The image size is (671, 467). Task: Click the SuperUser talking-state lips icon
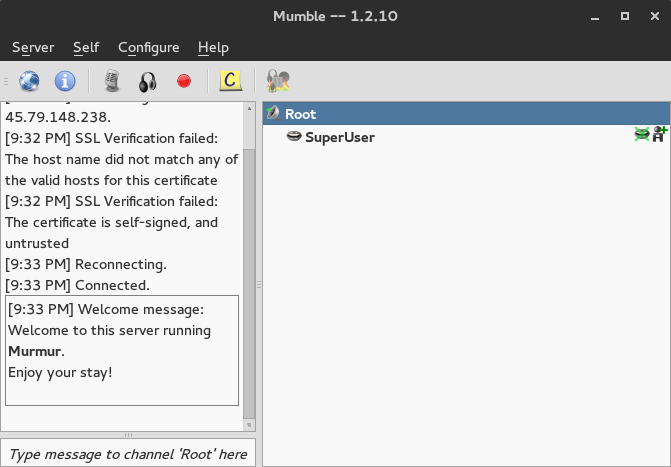click(x=294, y=137)
